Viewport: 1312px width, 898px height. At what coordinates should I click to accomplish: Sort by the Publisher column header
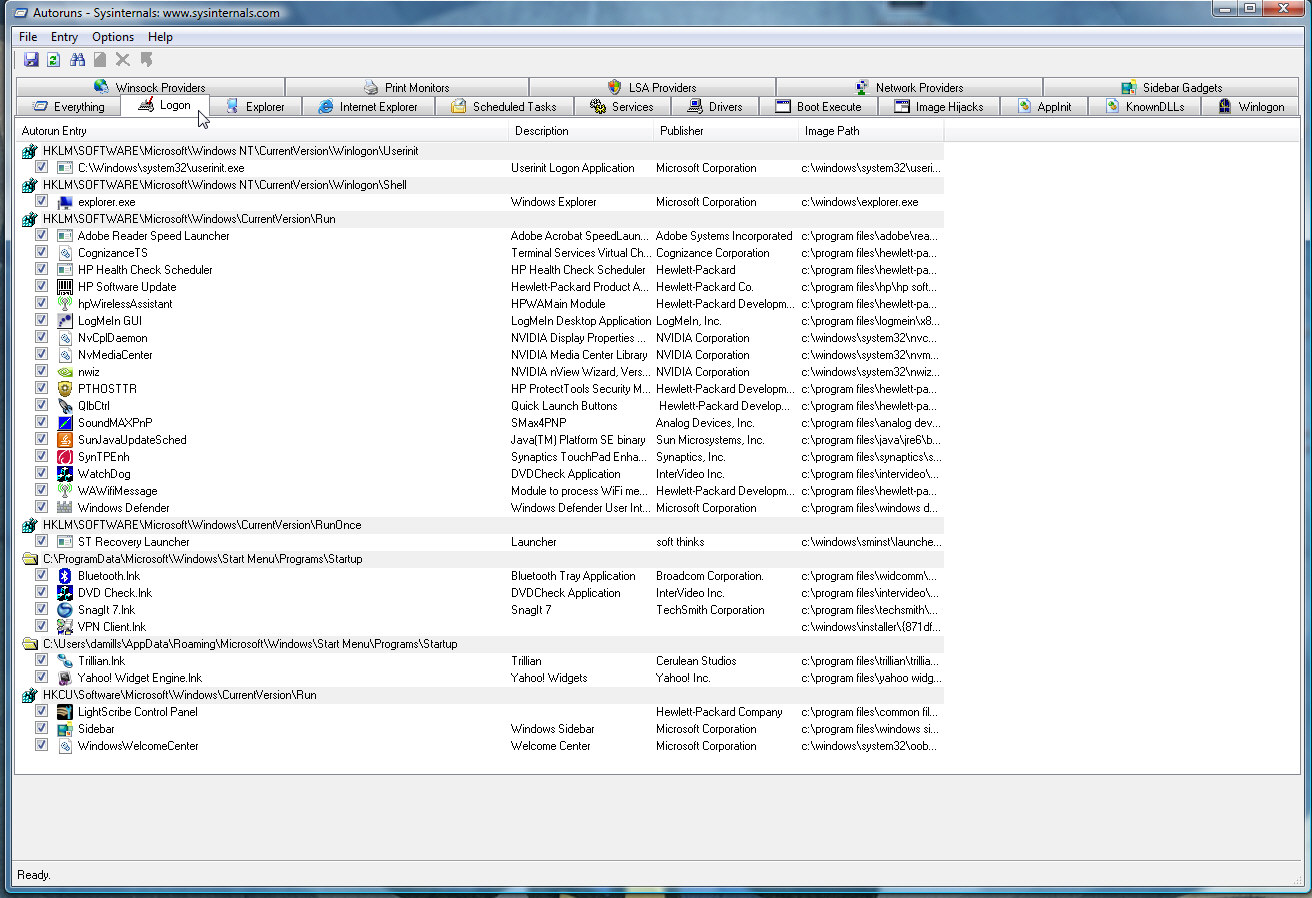pos(727,131)
